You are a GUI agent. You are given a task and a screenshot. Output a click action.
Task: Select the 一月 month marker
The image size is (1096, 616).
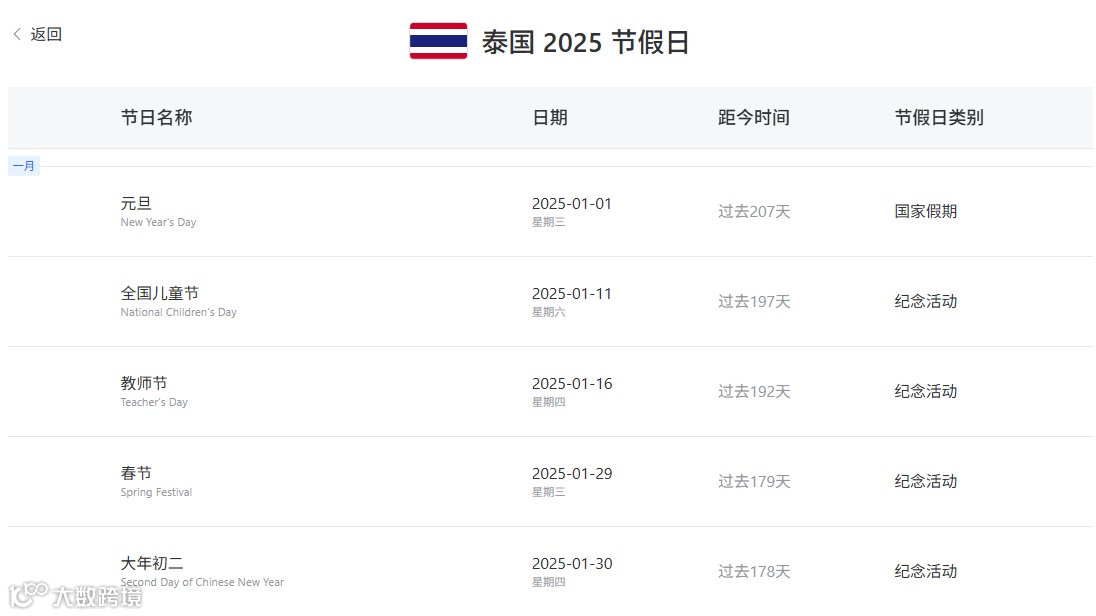pyautogui.click(x=24, y=166)
